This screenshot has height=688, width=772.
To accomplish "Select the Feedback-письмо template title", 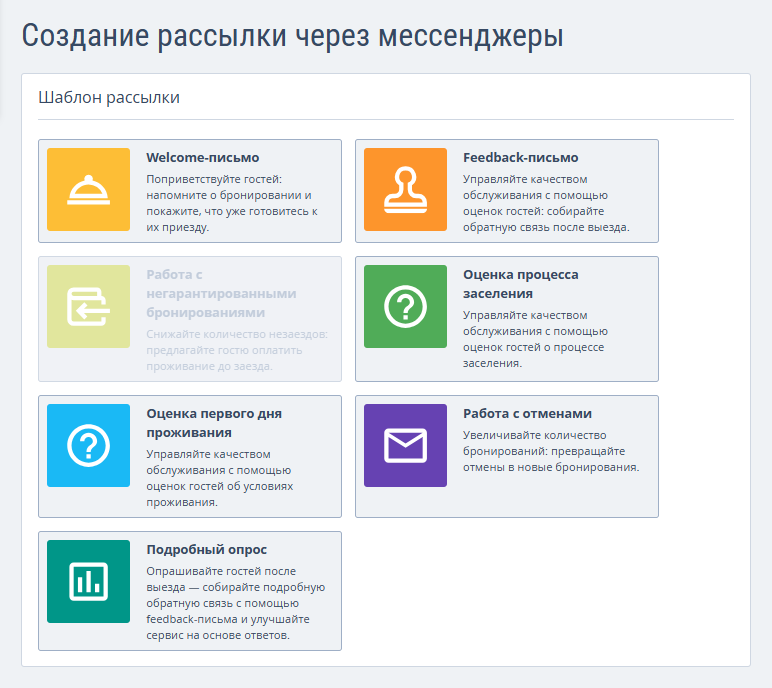I will [520, 158].
